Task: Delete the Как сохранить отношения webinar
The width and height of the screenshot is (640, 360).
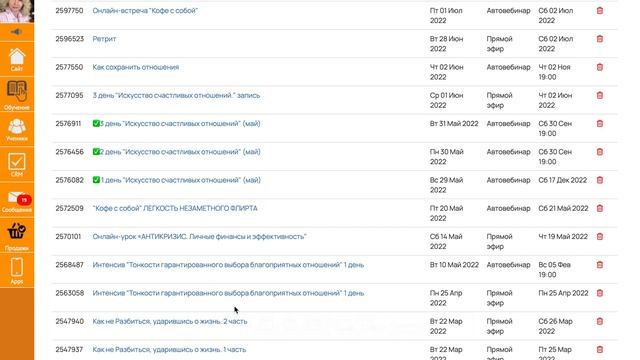Action: pyautogui.click(x=600, y=67)
